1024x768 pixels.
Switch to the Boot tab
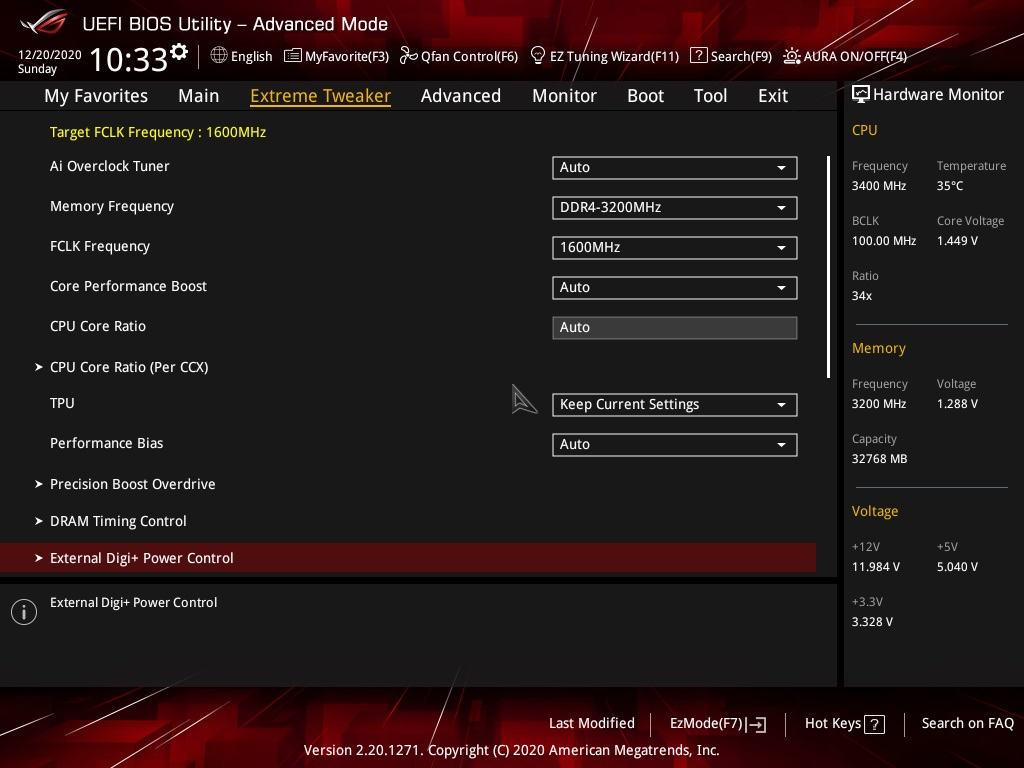(645, 96)
